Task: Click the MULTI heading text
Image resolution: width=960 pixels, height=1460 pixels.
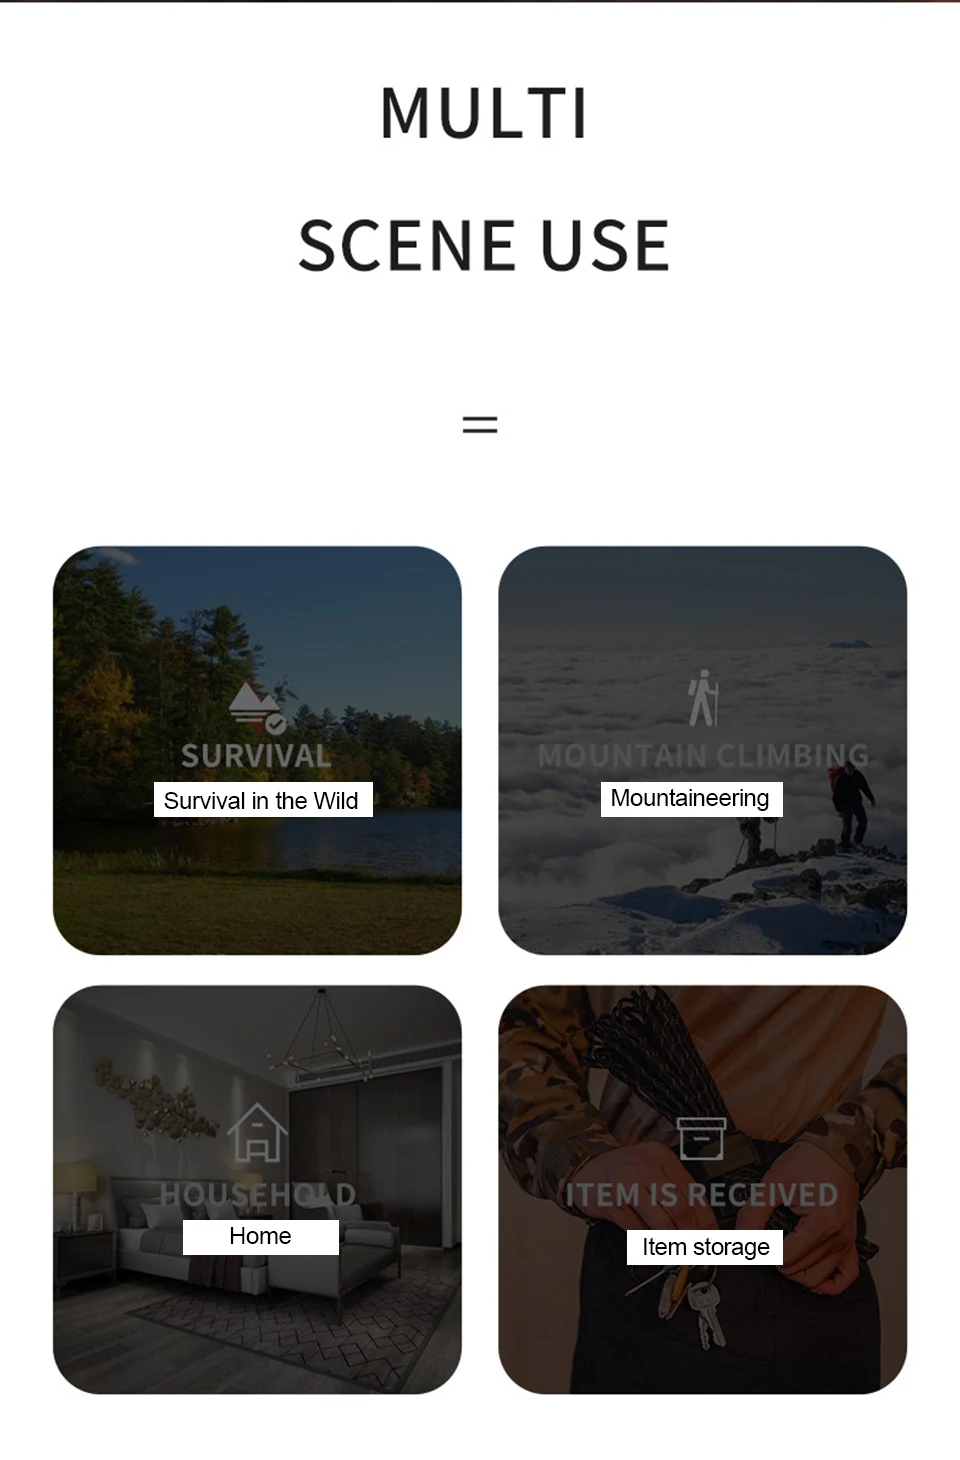Action: point(484,113)
